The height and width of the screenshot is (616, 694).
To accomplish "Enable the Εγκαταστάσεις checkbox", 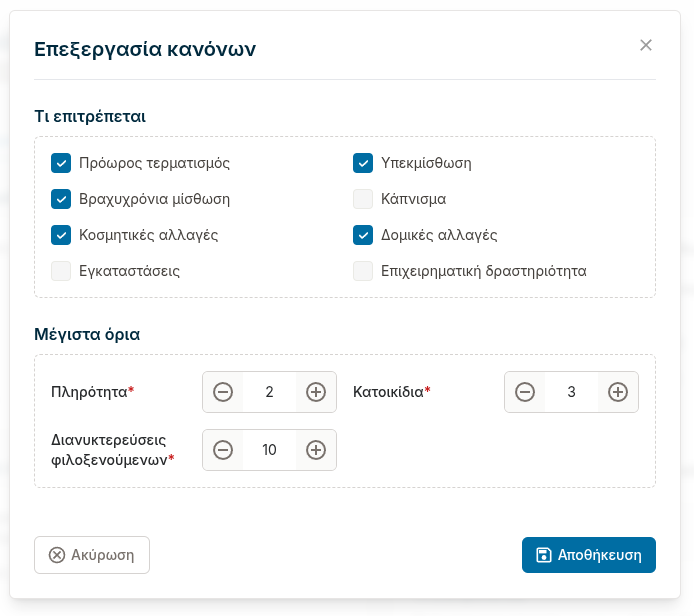I will click(61, 271).
